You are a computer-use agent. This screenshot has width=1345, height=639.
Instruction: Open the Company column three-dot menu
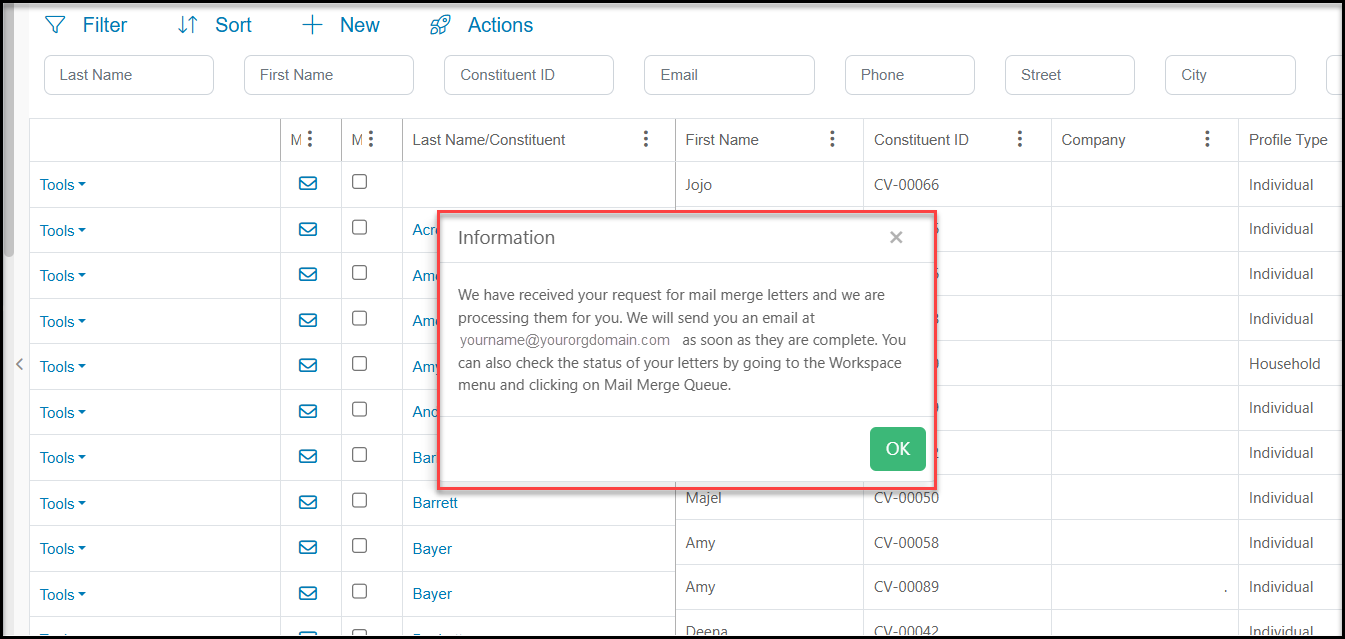click(x=1207, y=139)
